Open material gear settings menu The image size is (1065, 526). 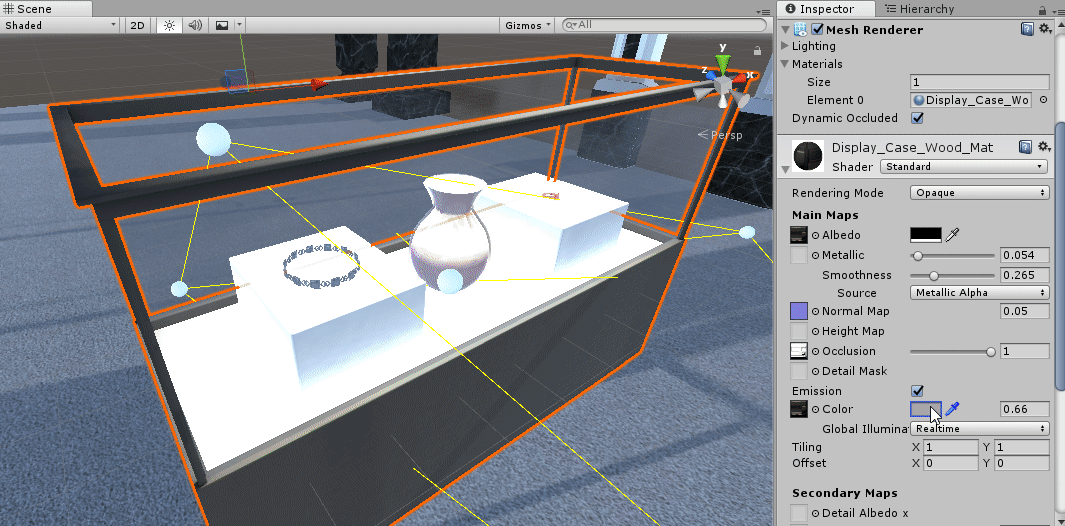[x=1044, y=147]
